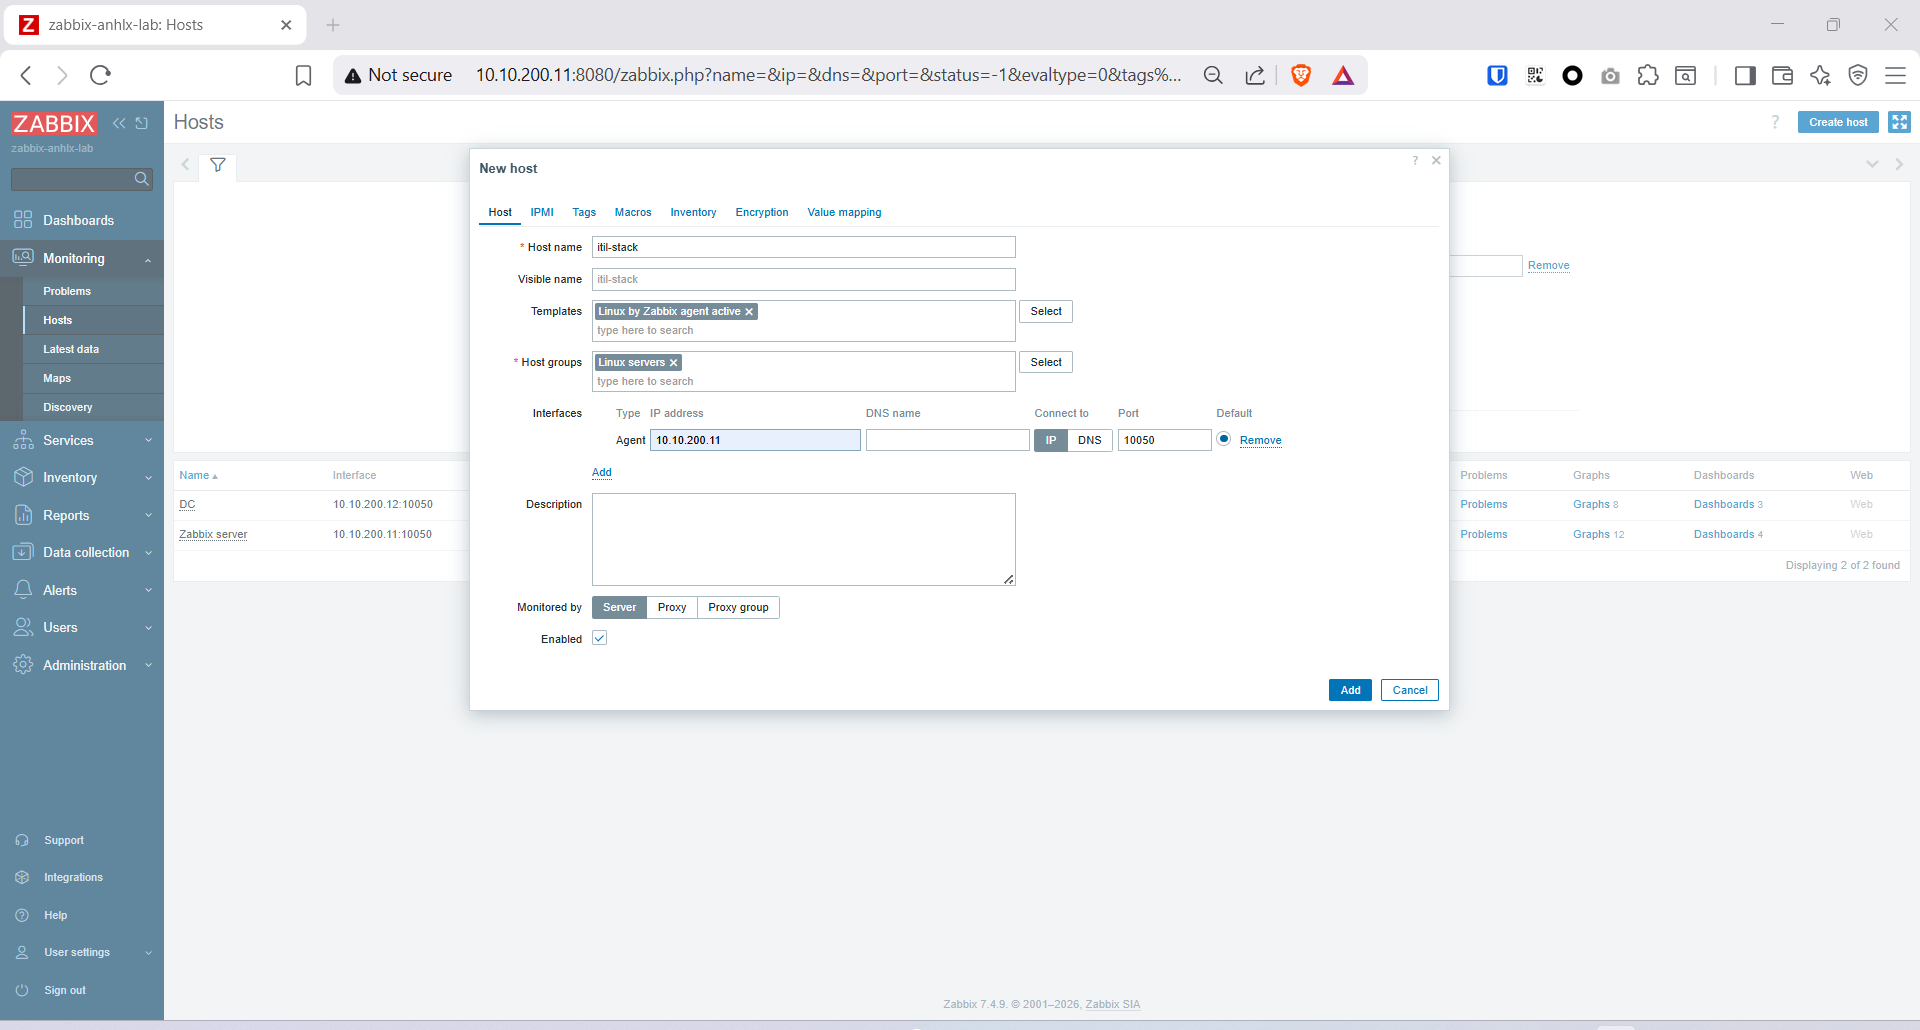Open Brave Shields lion icon
Image resolution: width=1920 pixels, height=1030 pixels.
coord(1301,75)
